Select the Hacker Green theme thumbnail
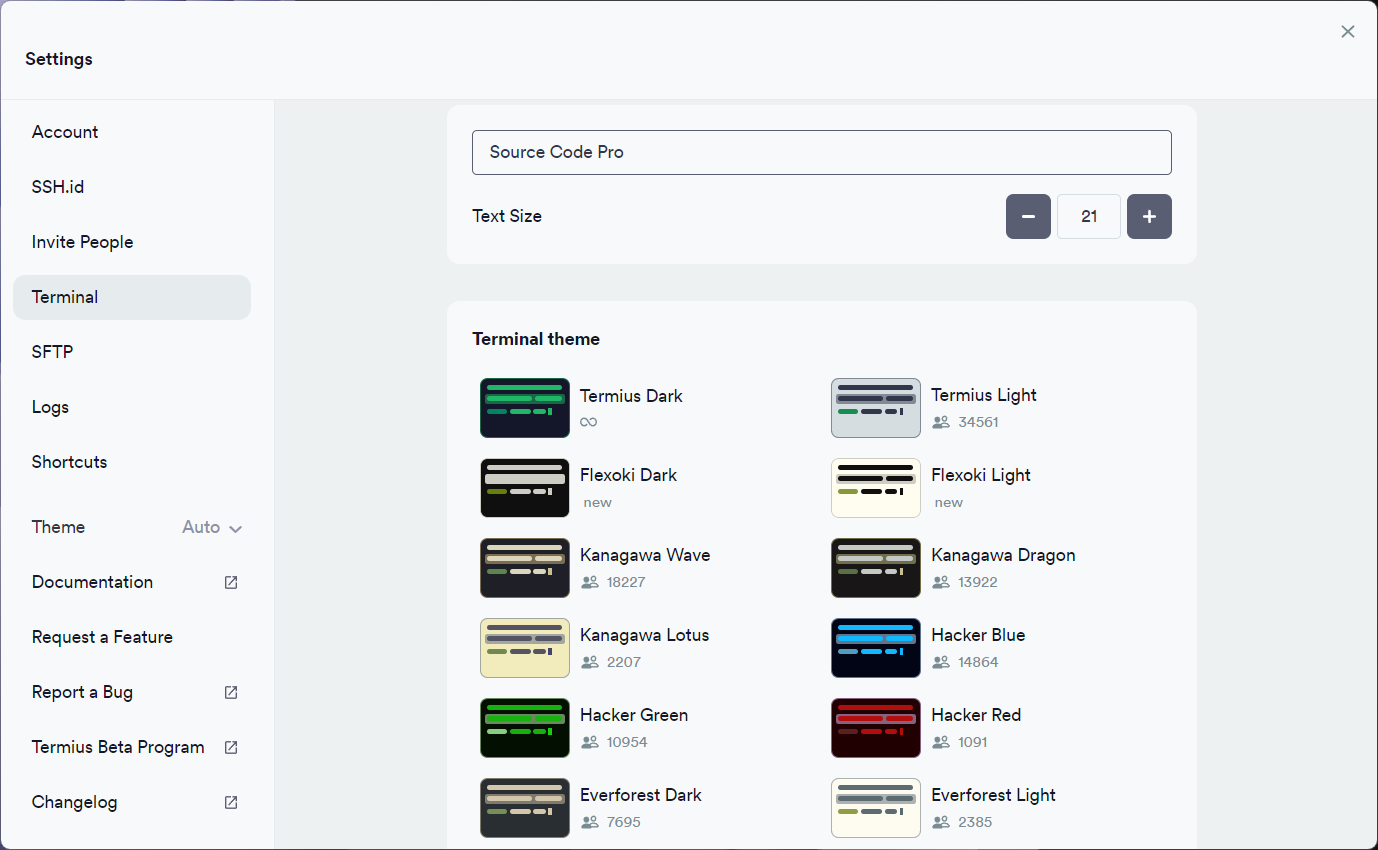1378x850 pixels. [525, 728]
